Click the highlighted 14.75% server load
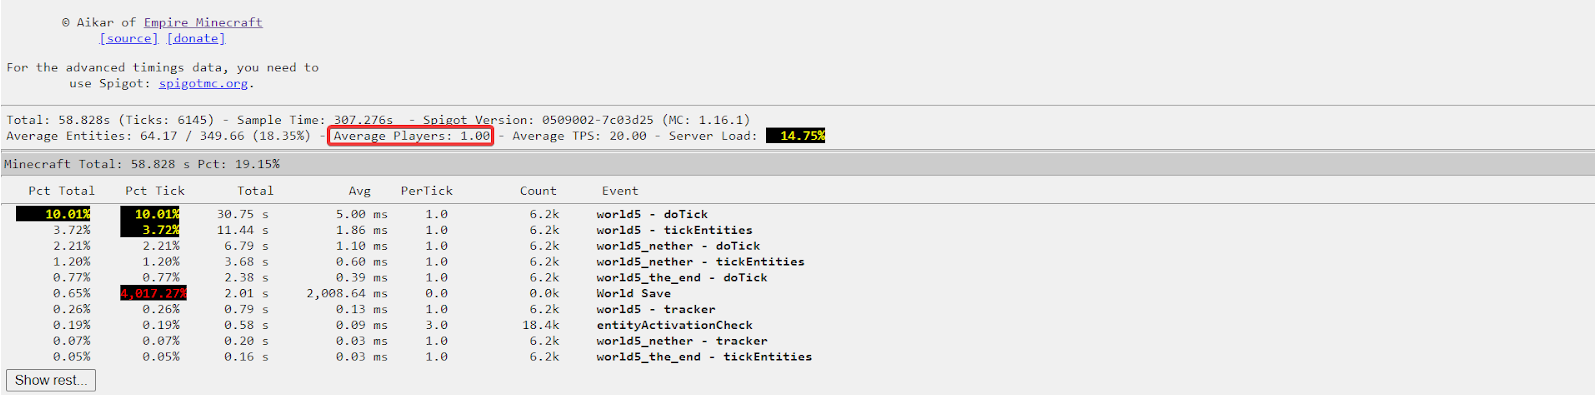 [x=796, y=136]
